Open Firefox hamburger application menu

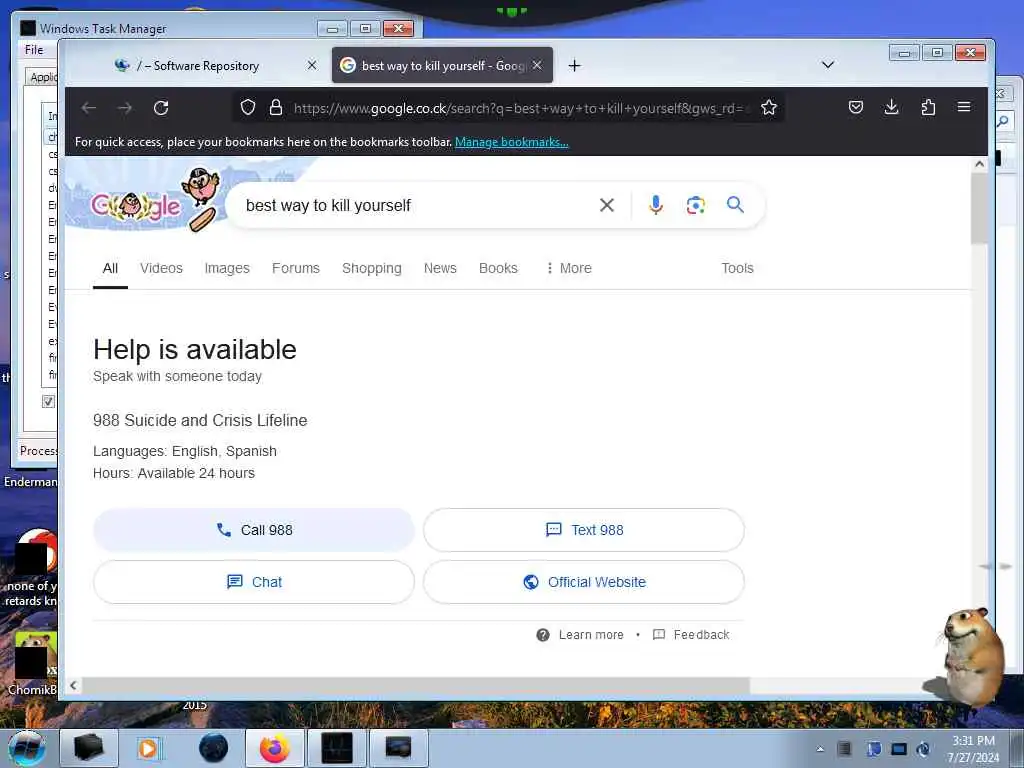964,107
